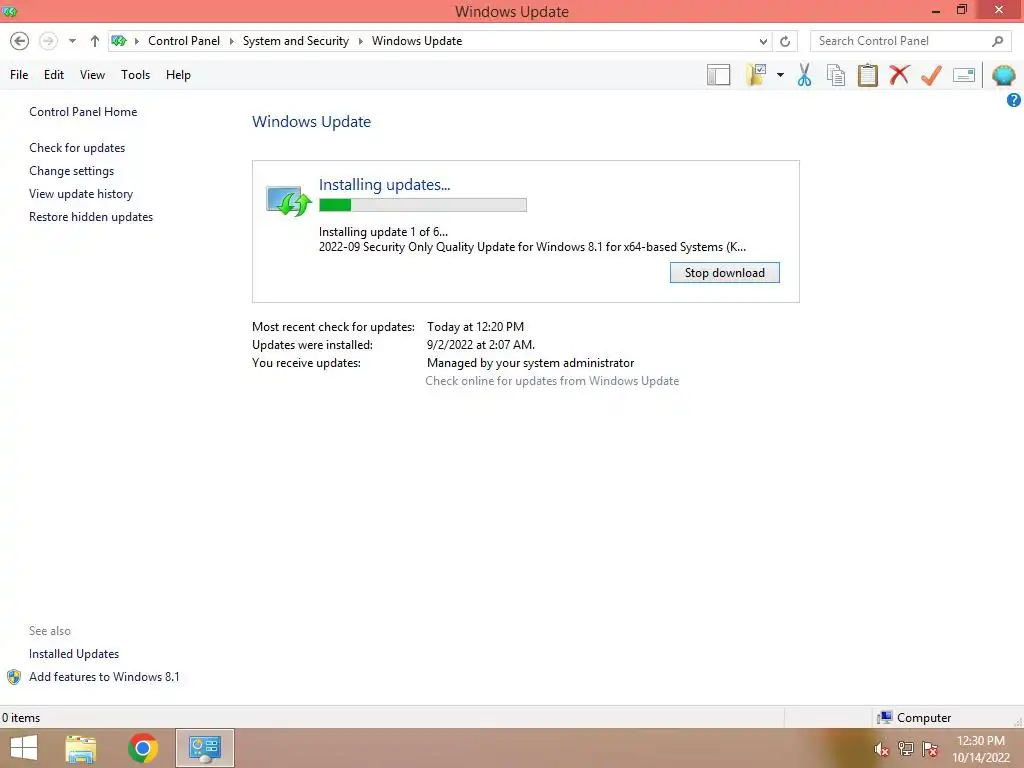Click the Control Panel icon in address bar
1024x768 pixels.
pos(119,41)
